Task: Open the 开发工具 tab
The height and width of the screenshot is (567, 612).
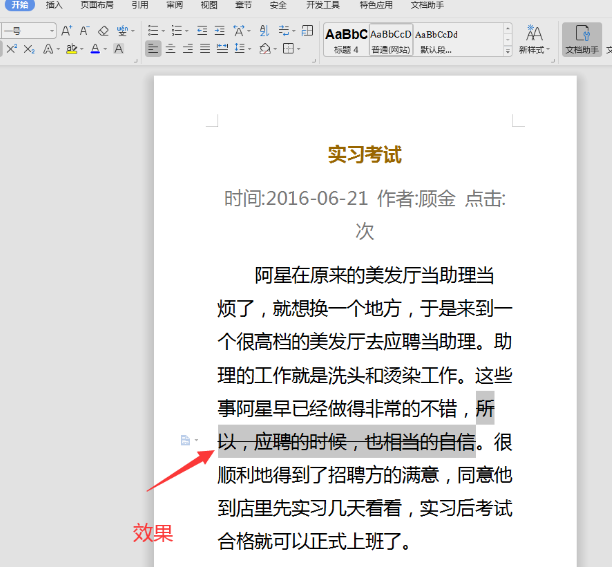Action: click(x=323, y=5)
